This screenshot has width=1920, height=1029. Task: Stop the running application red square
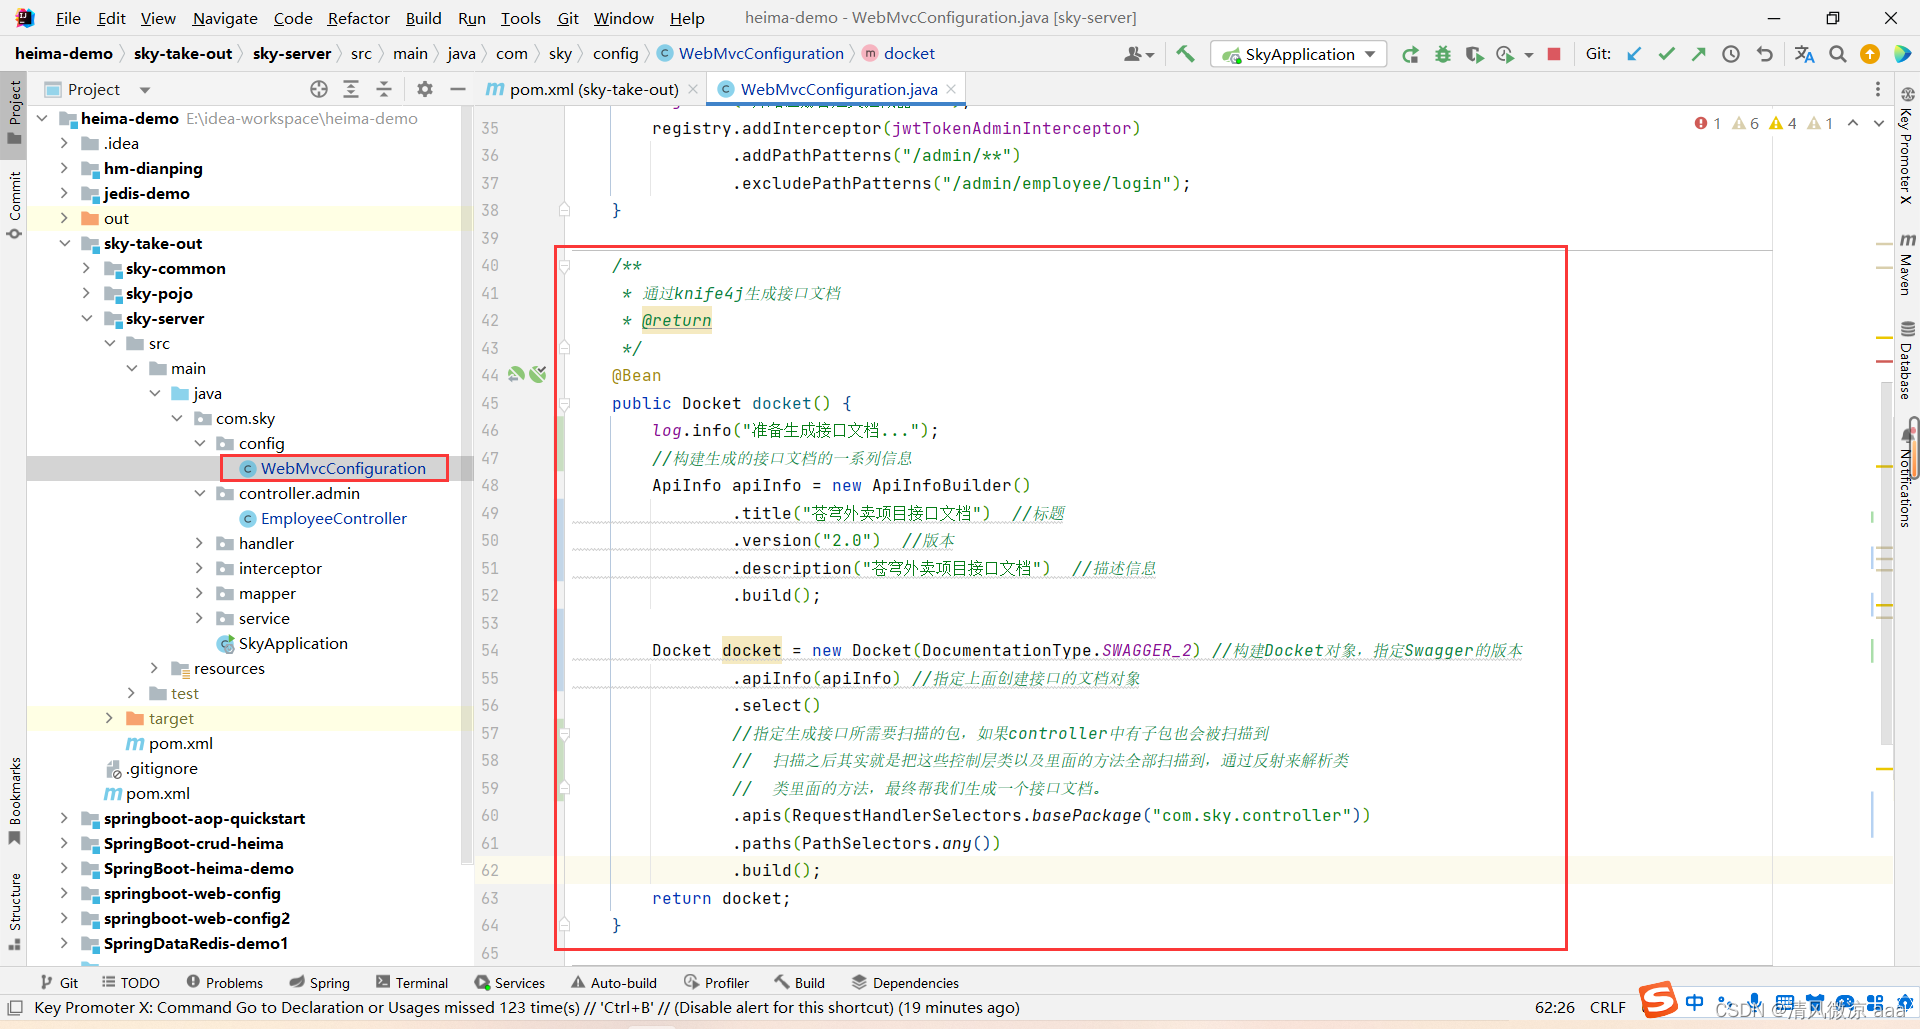(x=1554, y=54)
